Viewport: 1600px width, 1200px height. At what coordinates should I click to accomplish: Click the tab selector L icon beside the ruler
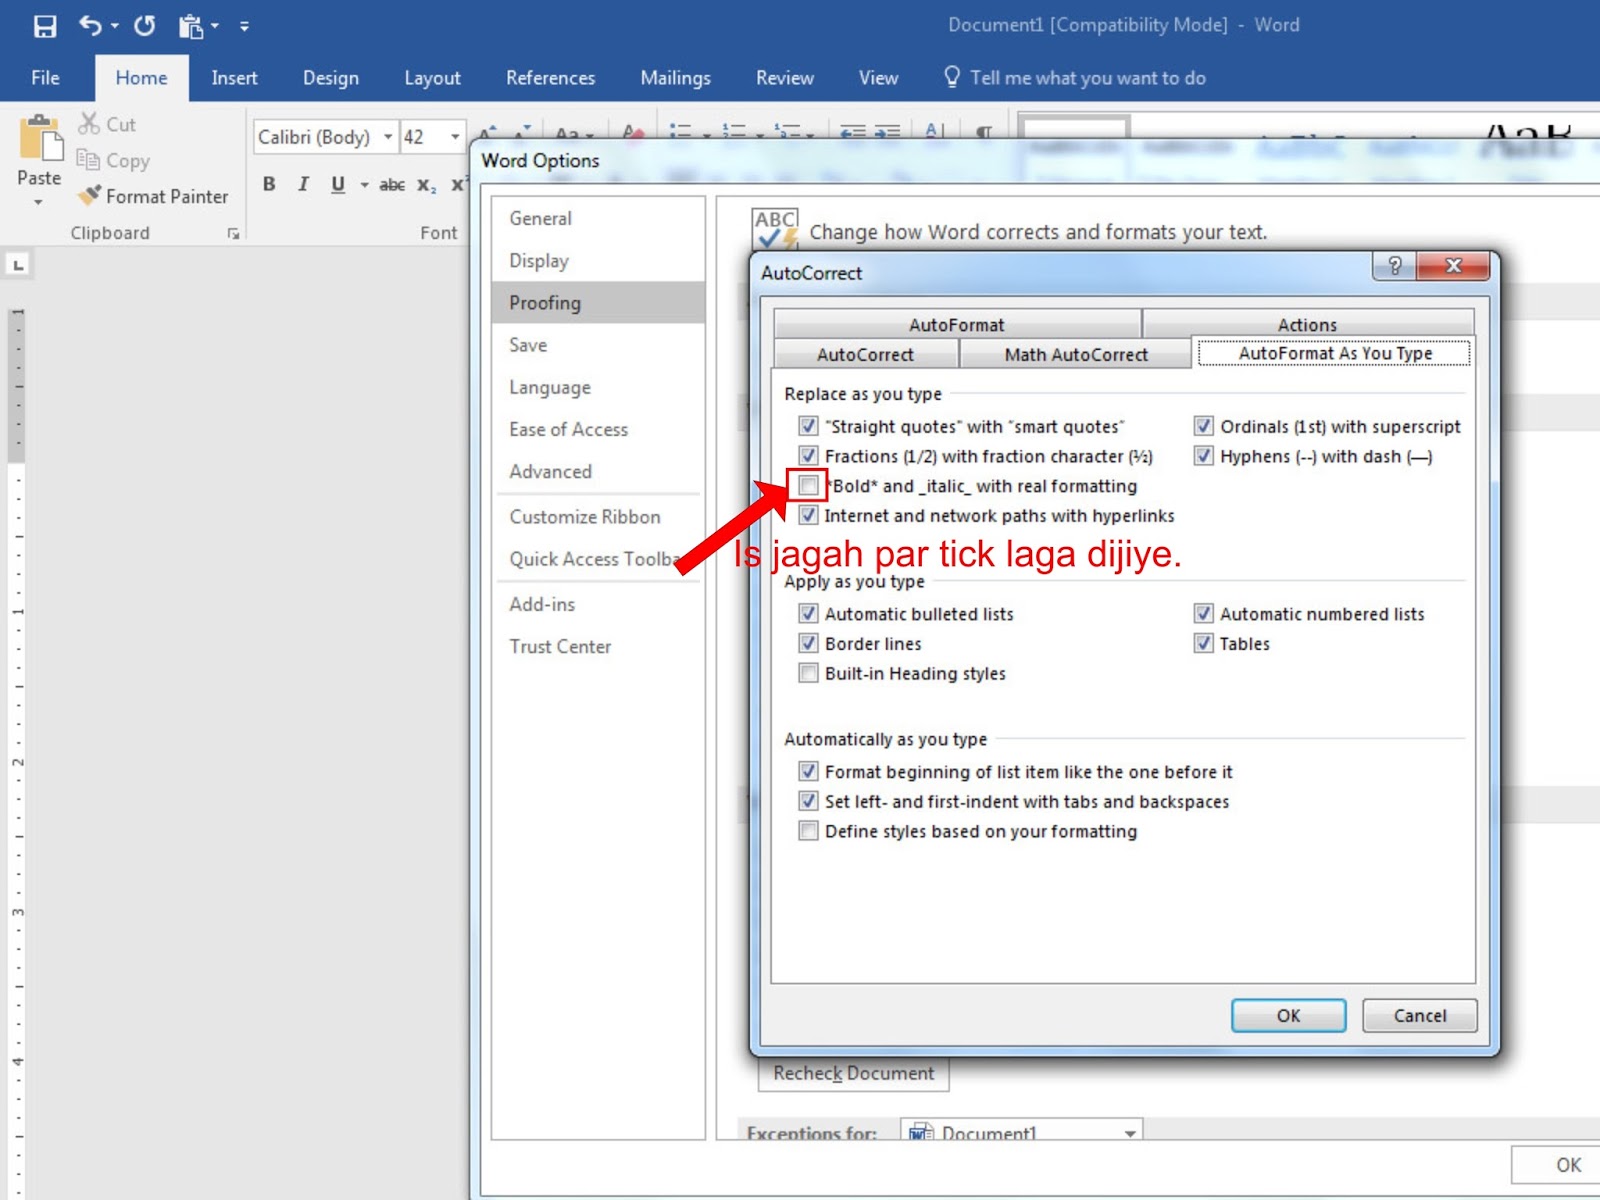[x=18, y=265]
